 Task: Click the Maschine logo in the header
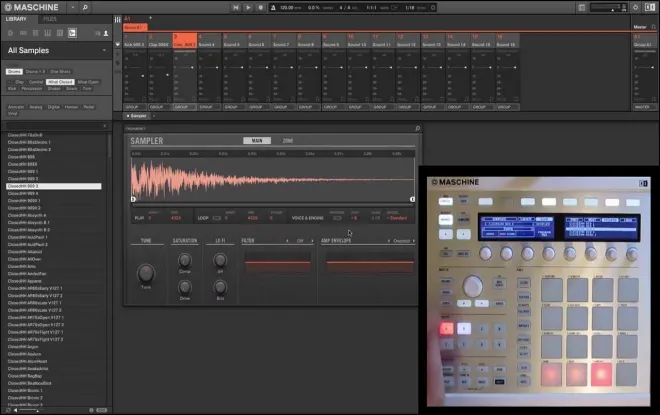[x=31, y=7]
